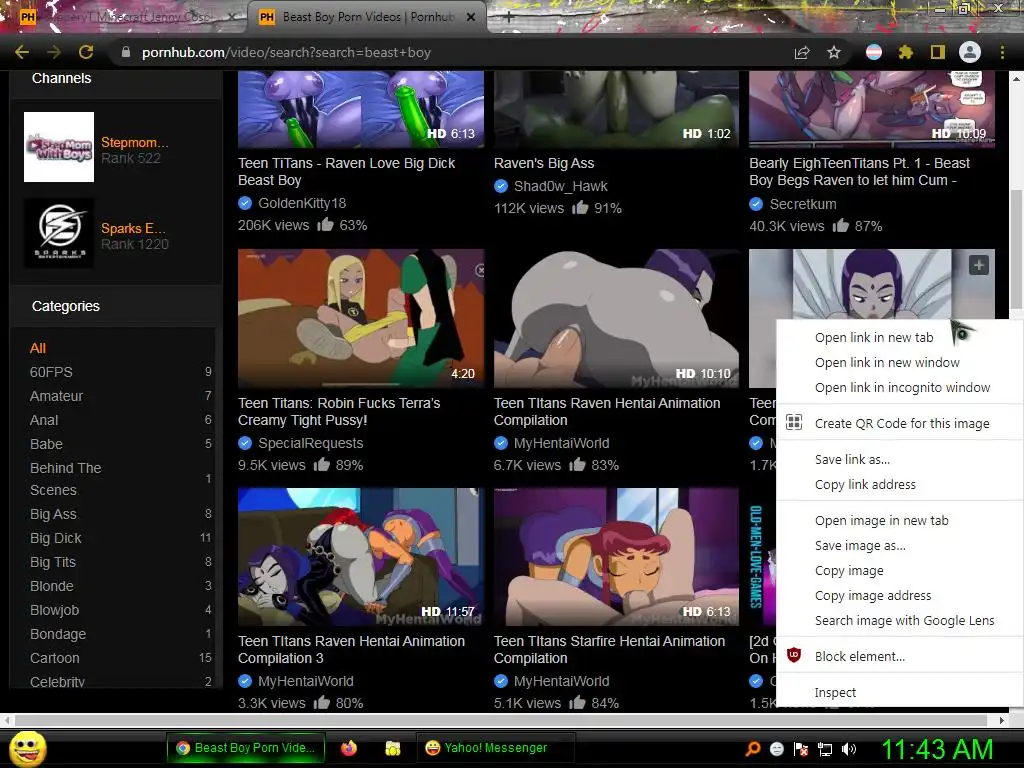This screenshot has width=1024, height=768.
Task: Select the 'Cartoon' category
Action: pos(54,658)
